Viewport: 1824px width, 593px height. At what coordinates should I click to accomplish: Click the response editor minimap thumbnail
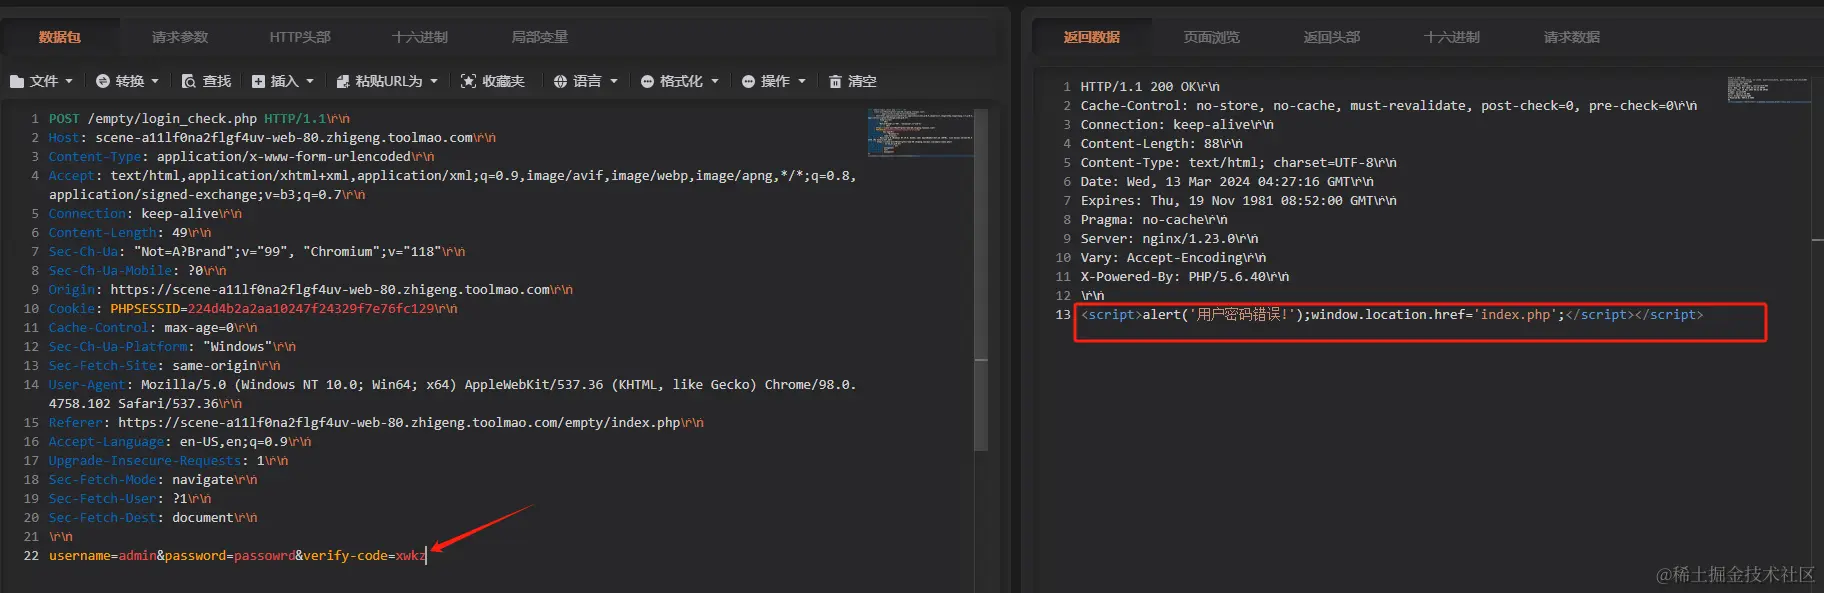pos(1768,89)
